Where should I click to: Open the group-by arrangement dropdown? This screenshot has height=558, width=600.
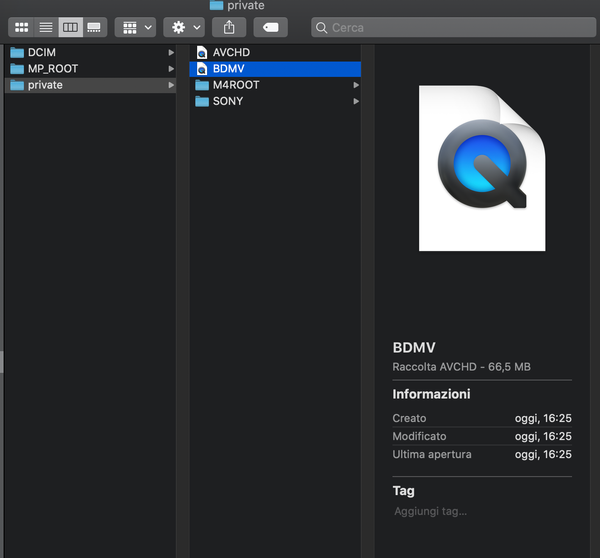(x=135, y=27)
